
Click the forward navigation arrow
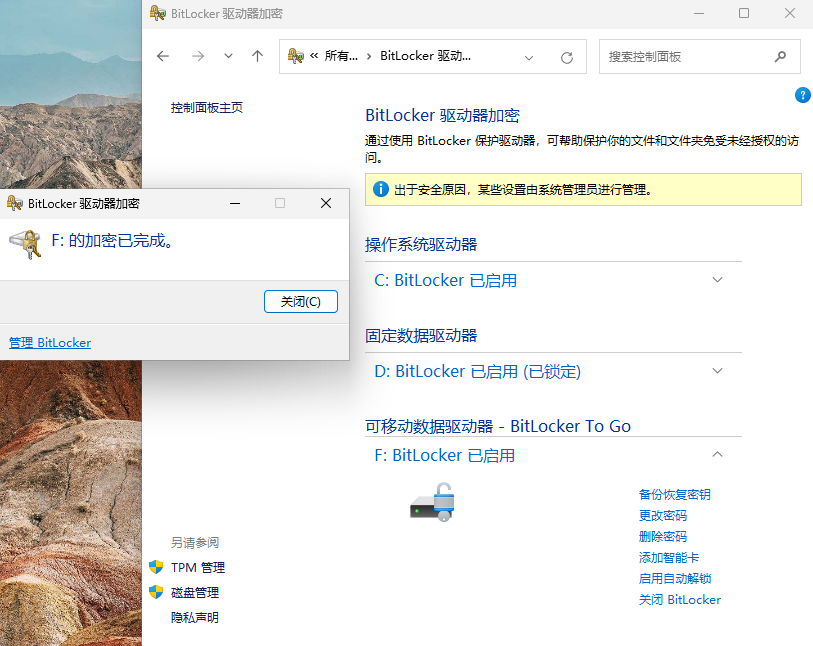[x=197, y=57]
